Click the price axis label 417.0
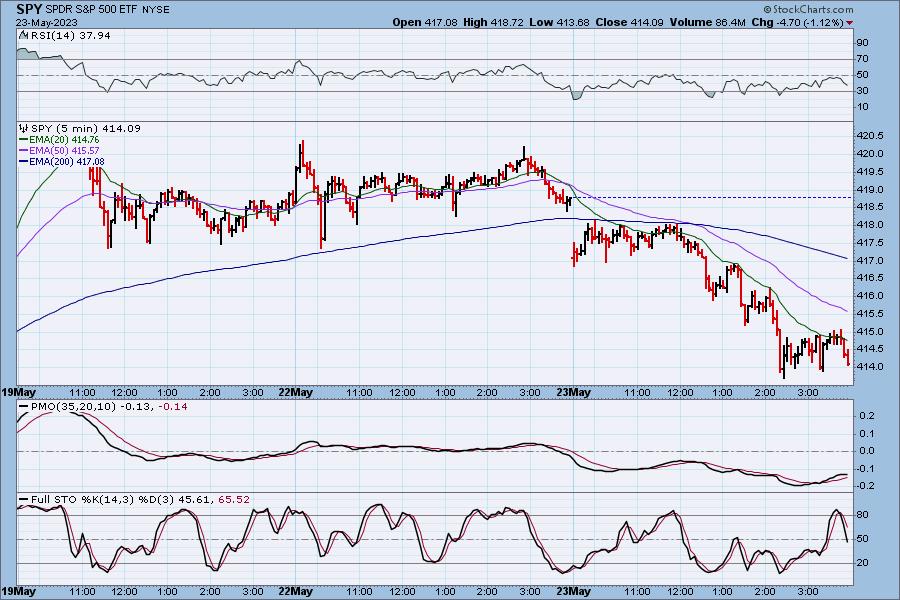 tap(870, 260)
